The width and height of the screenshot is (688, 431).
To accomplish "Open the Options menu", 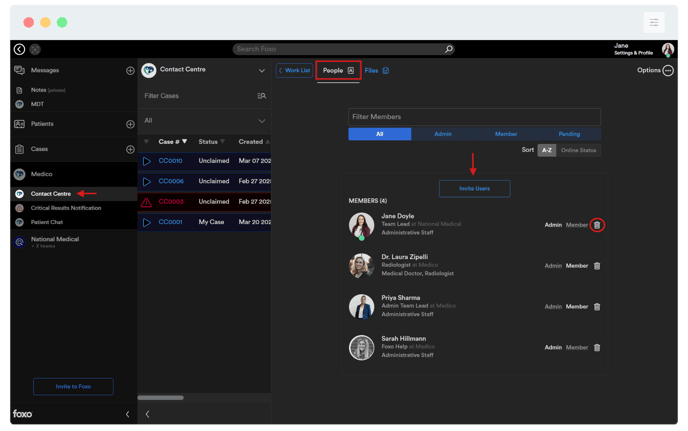I will point(655,71).
